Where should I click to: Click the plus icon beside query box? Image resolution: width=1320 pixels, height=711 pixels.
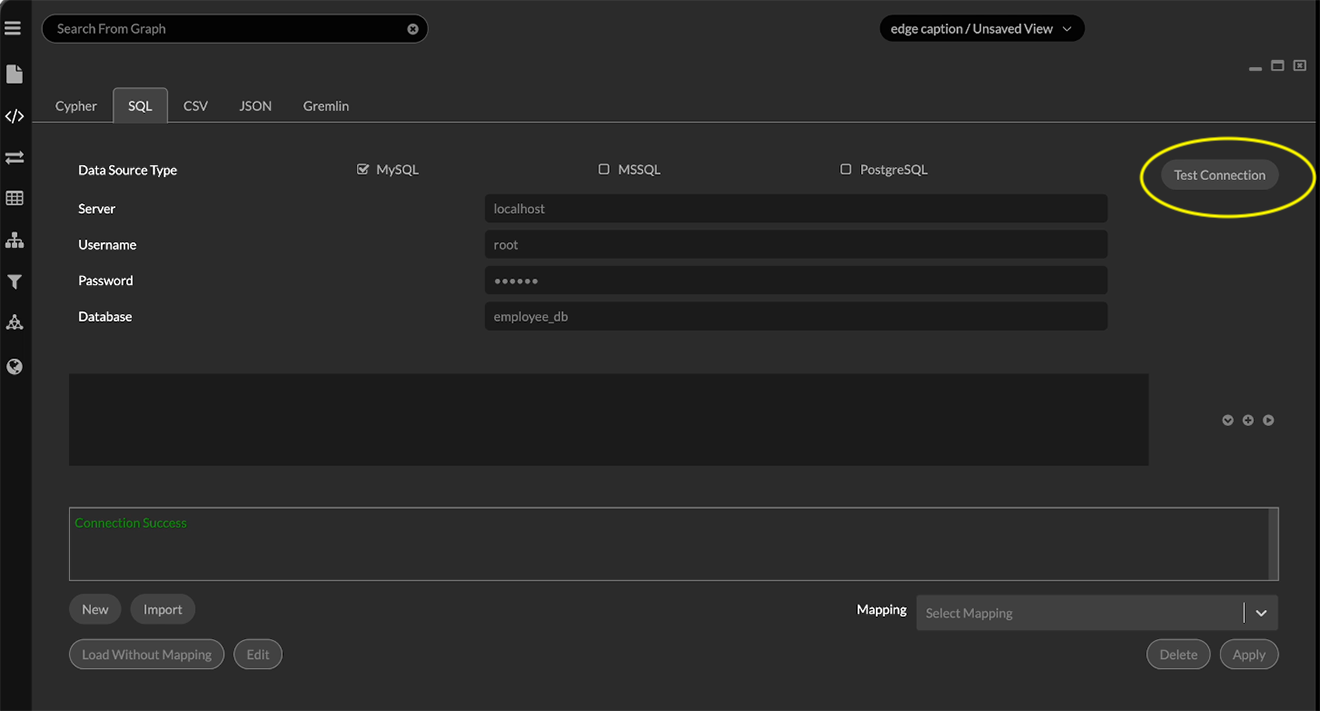point(1248,420)
